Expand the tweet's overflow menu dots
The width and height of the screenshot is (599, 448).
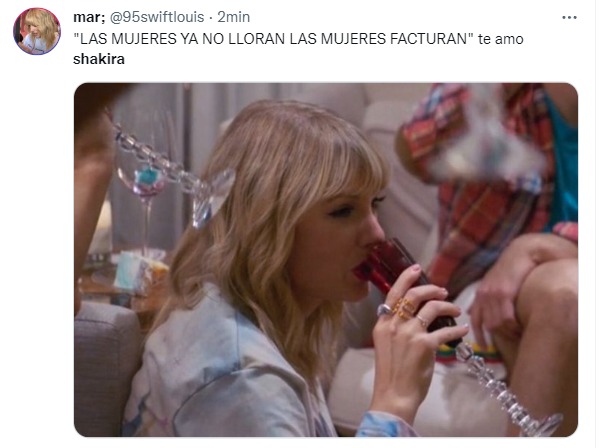pos(569,17)
